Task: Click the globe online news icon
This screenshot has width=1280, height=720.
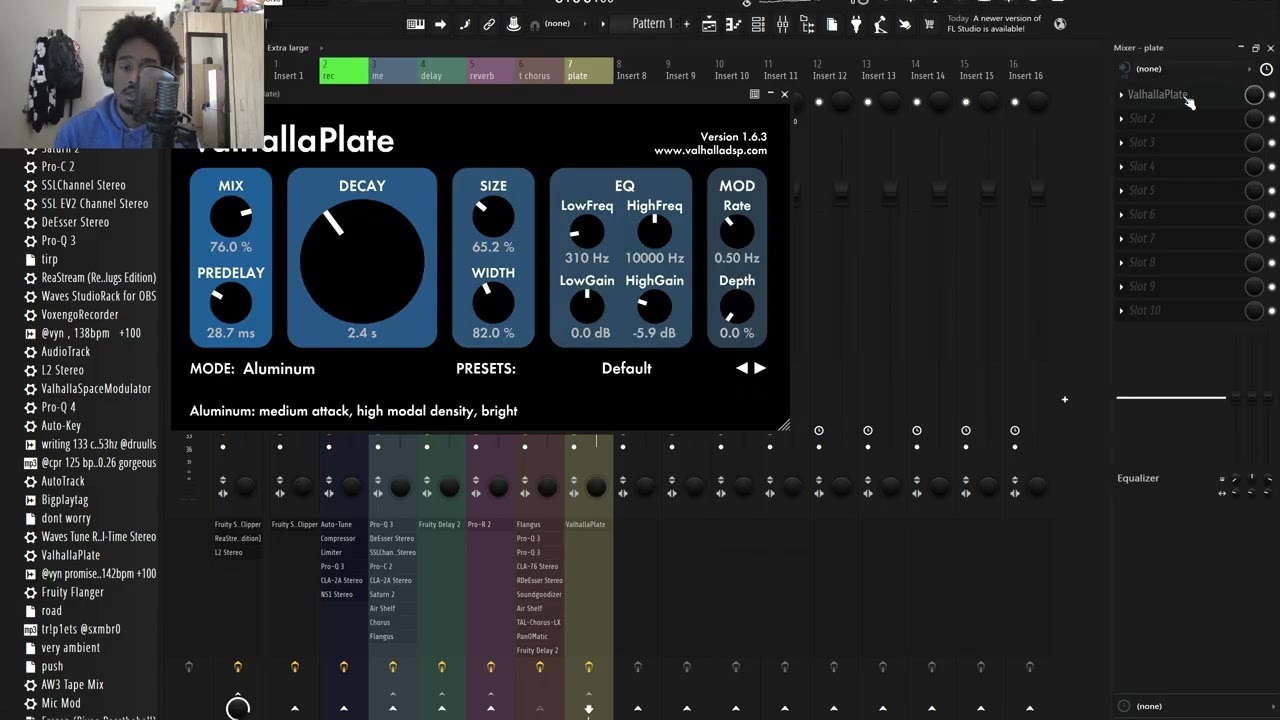Action: pos(1060,24)
